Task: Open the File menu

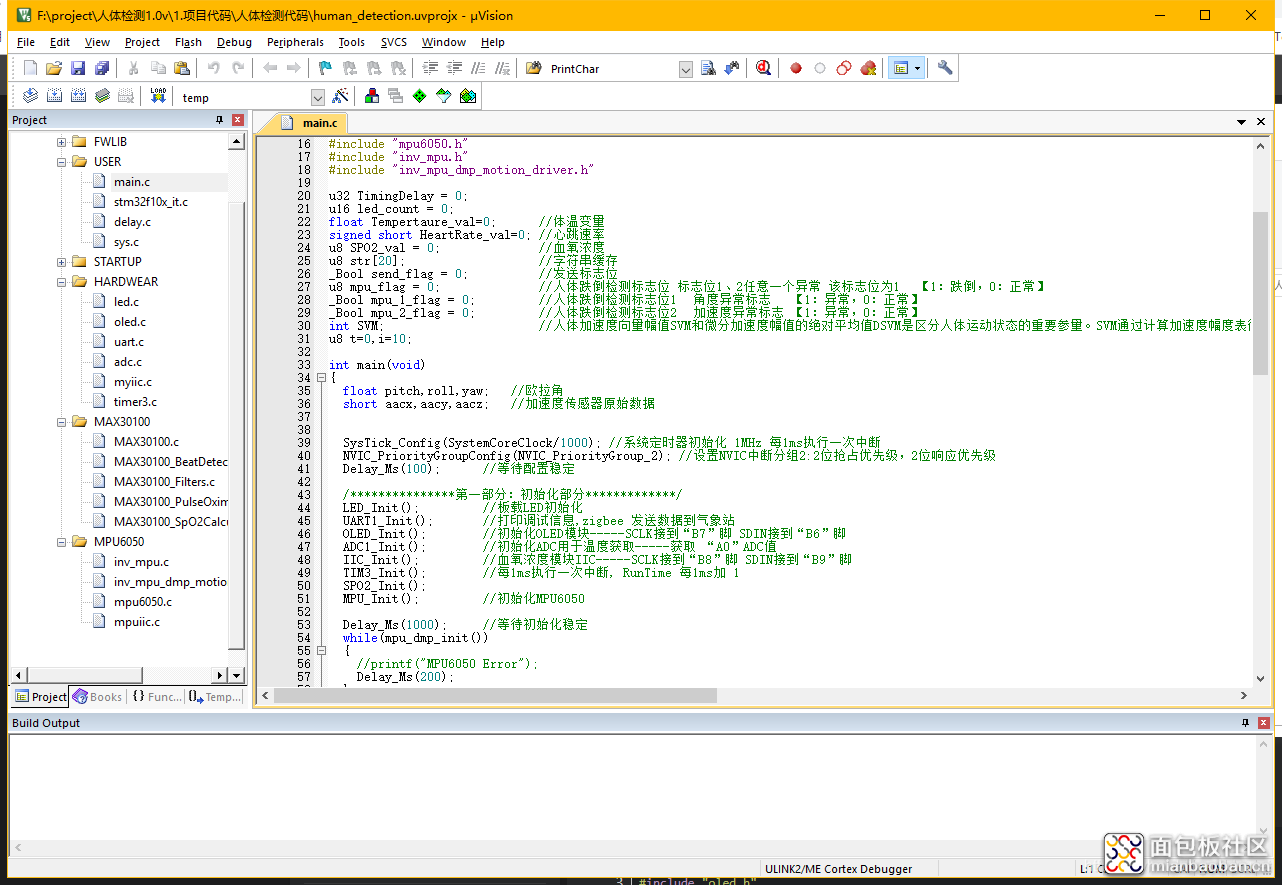Action: click(x=26, y=42)
